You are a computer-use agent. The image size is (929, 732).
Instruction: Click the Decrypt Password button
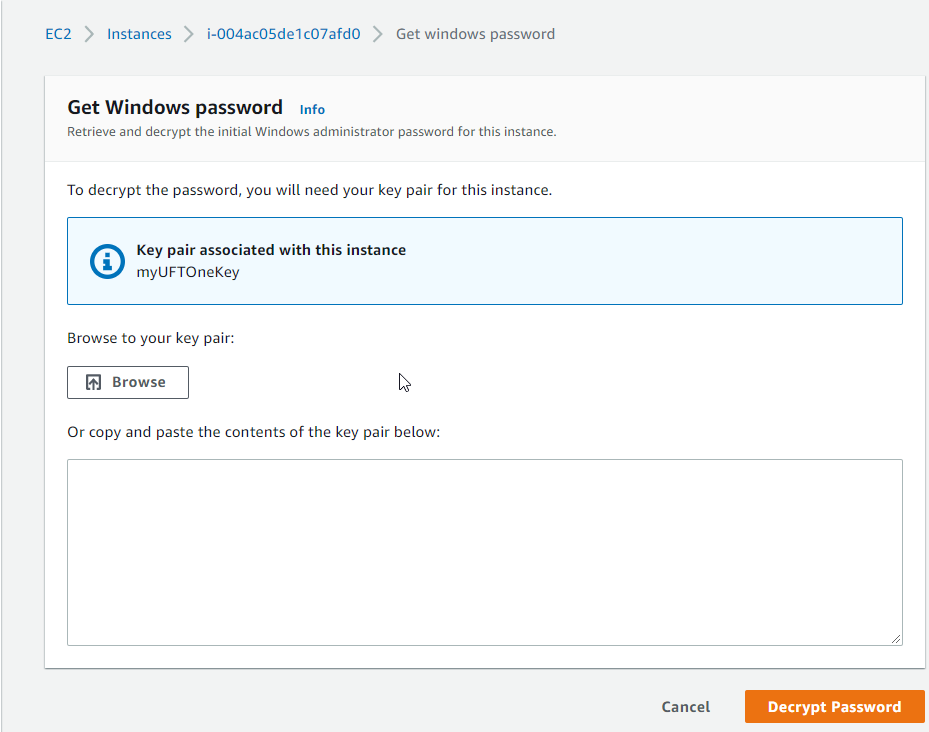(834, 707)
